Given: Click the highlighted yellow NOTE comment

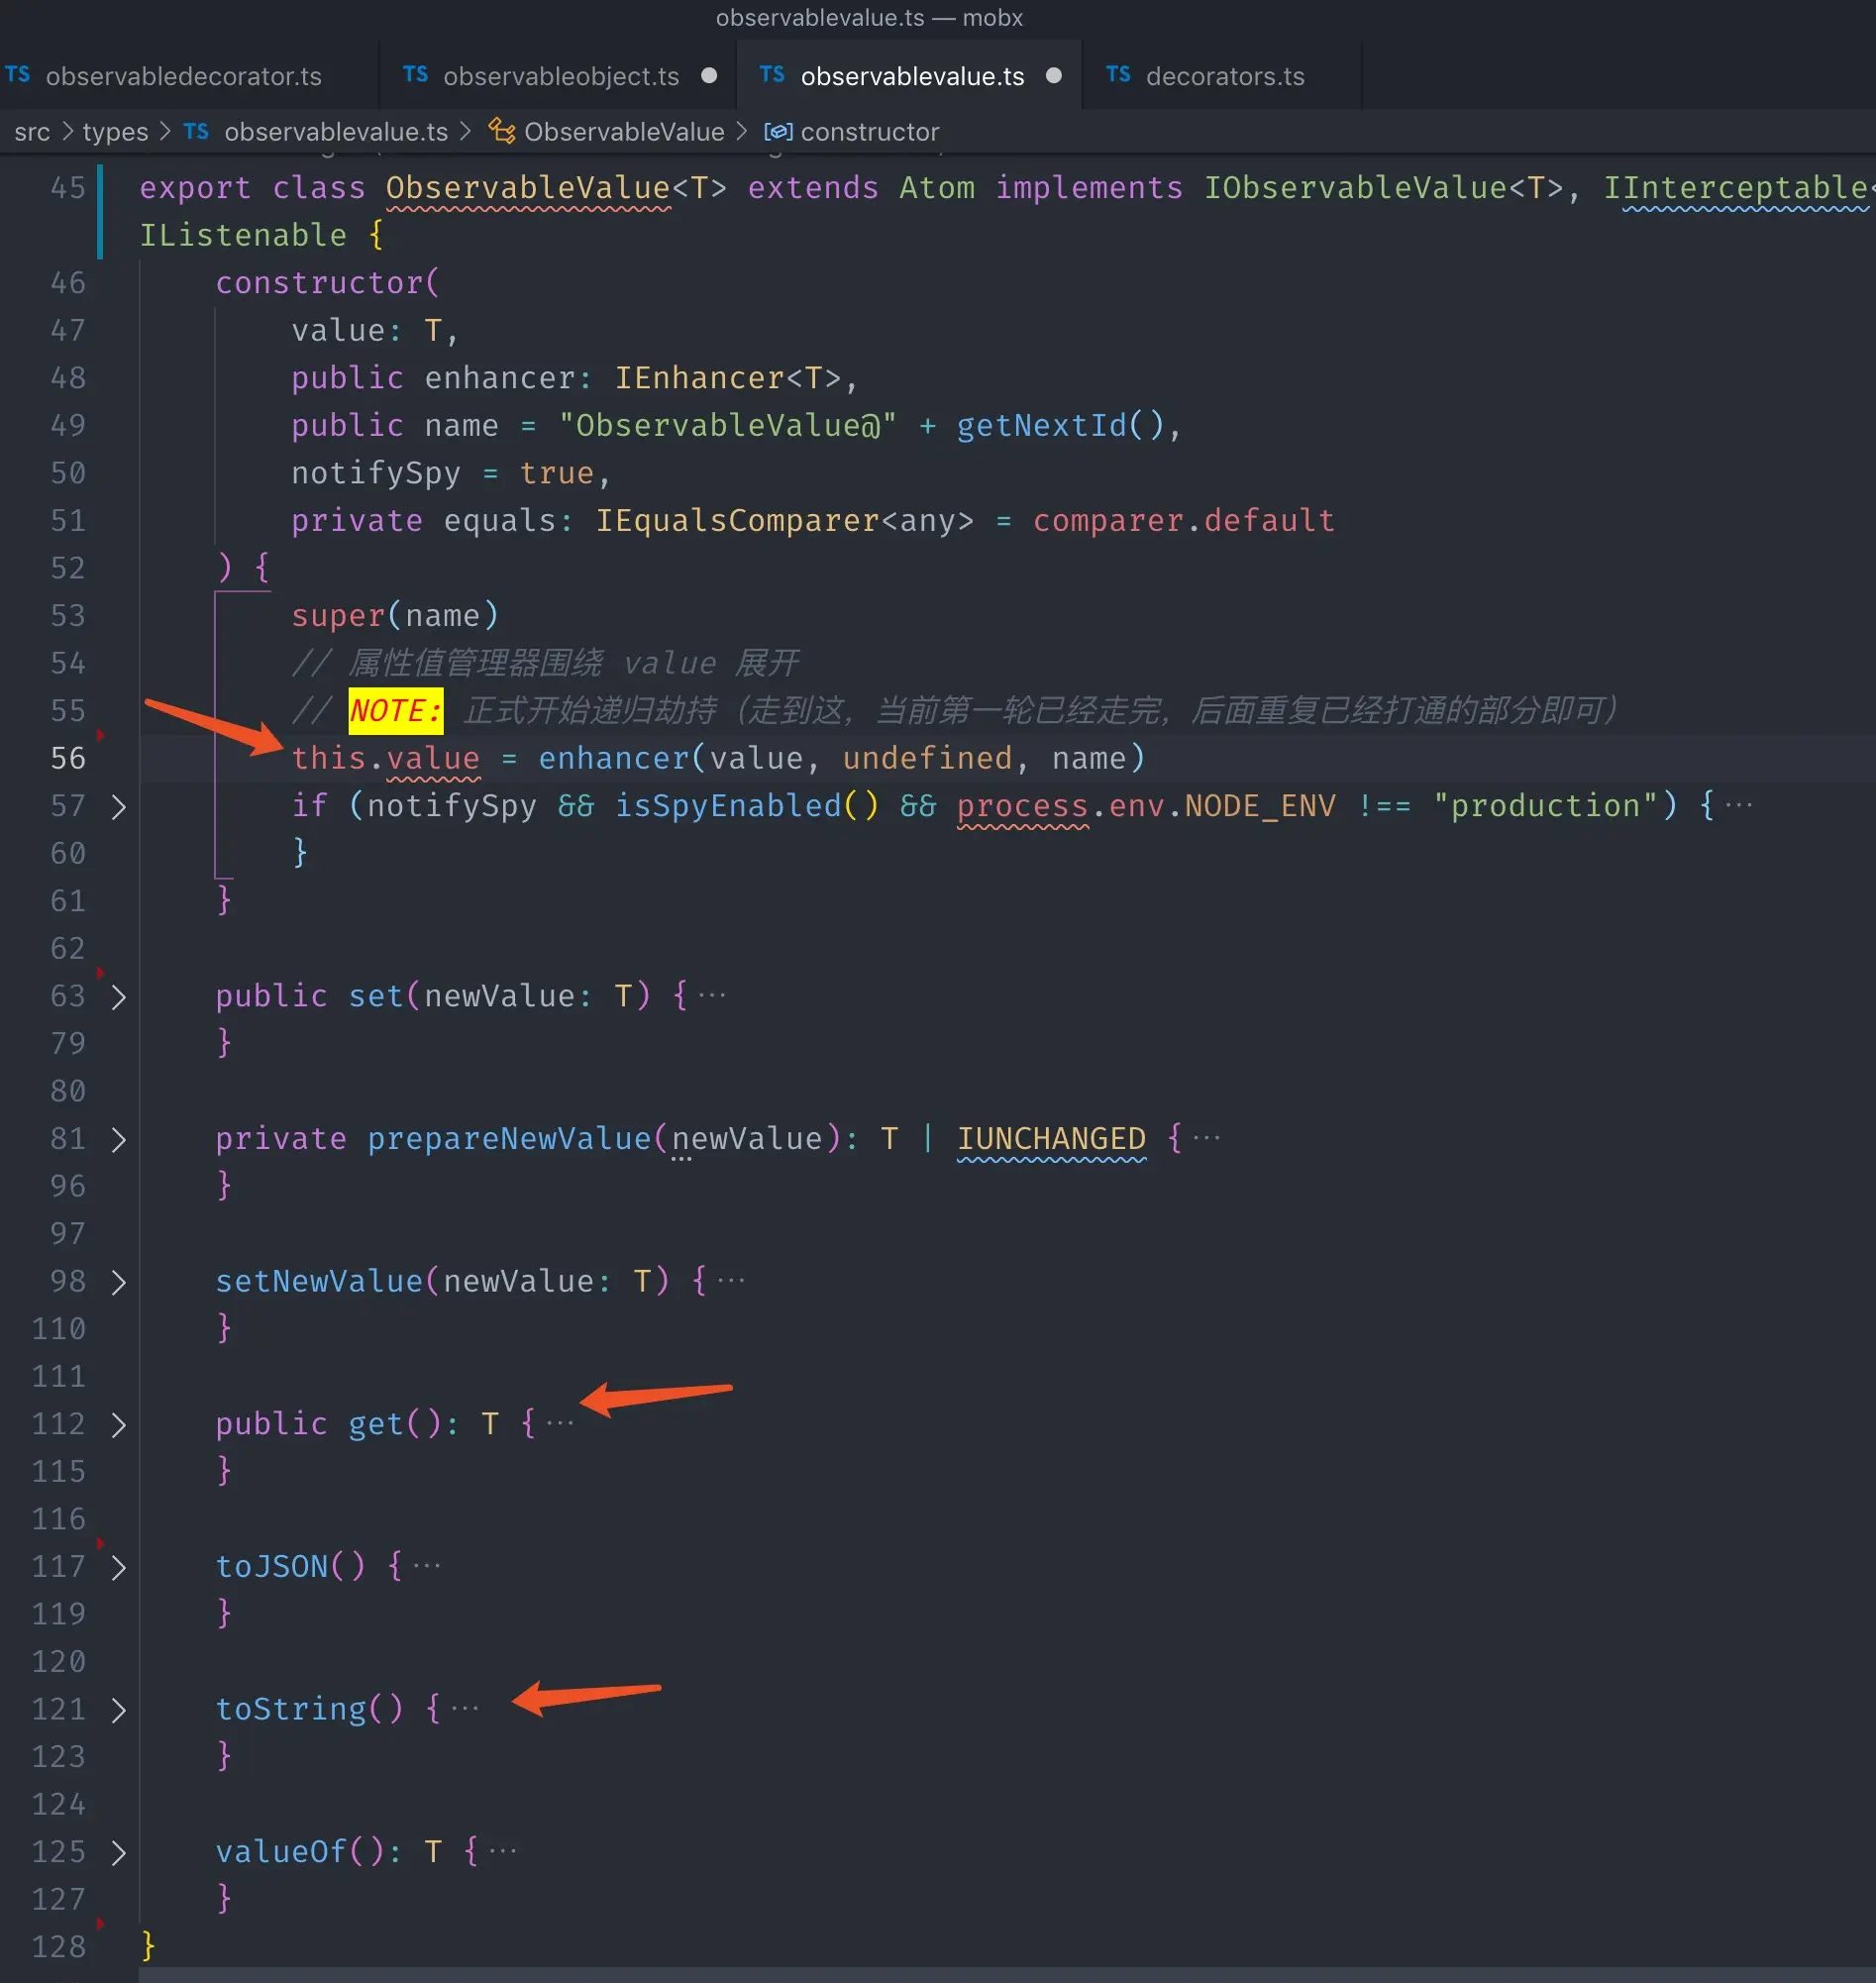Looking at the screenshot, I should 395,710.
